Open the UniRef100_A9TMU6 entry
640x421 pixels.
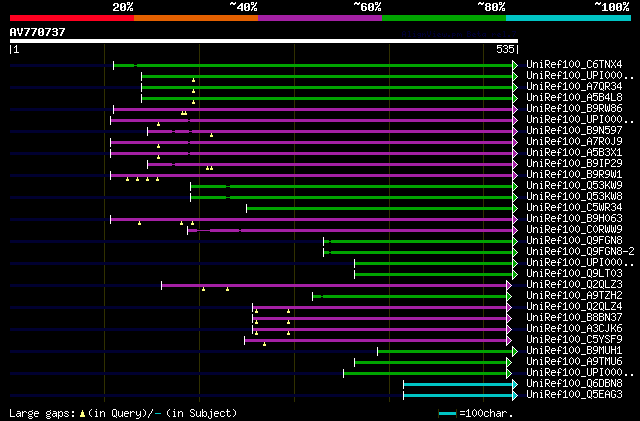click(574, 362)
